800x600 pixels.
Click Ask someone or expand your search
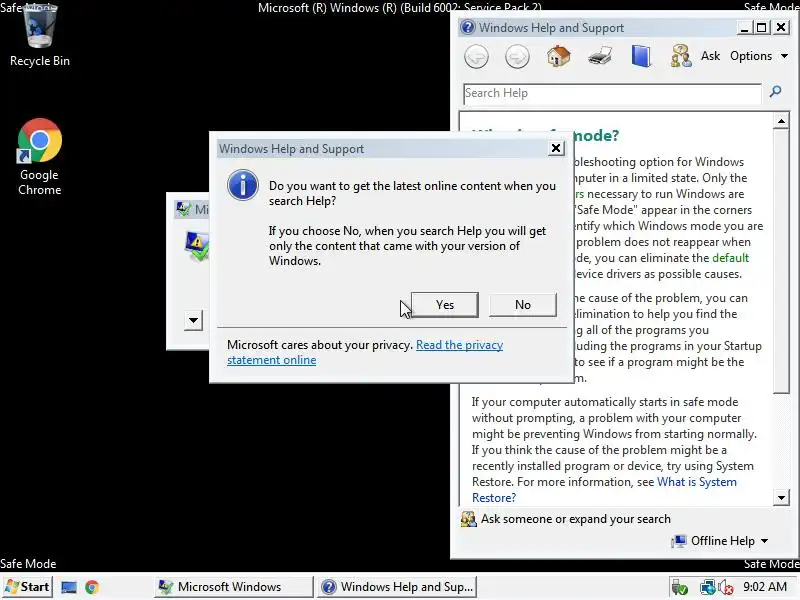click(576, 519)
